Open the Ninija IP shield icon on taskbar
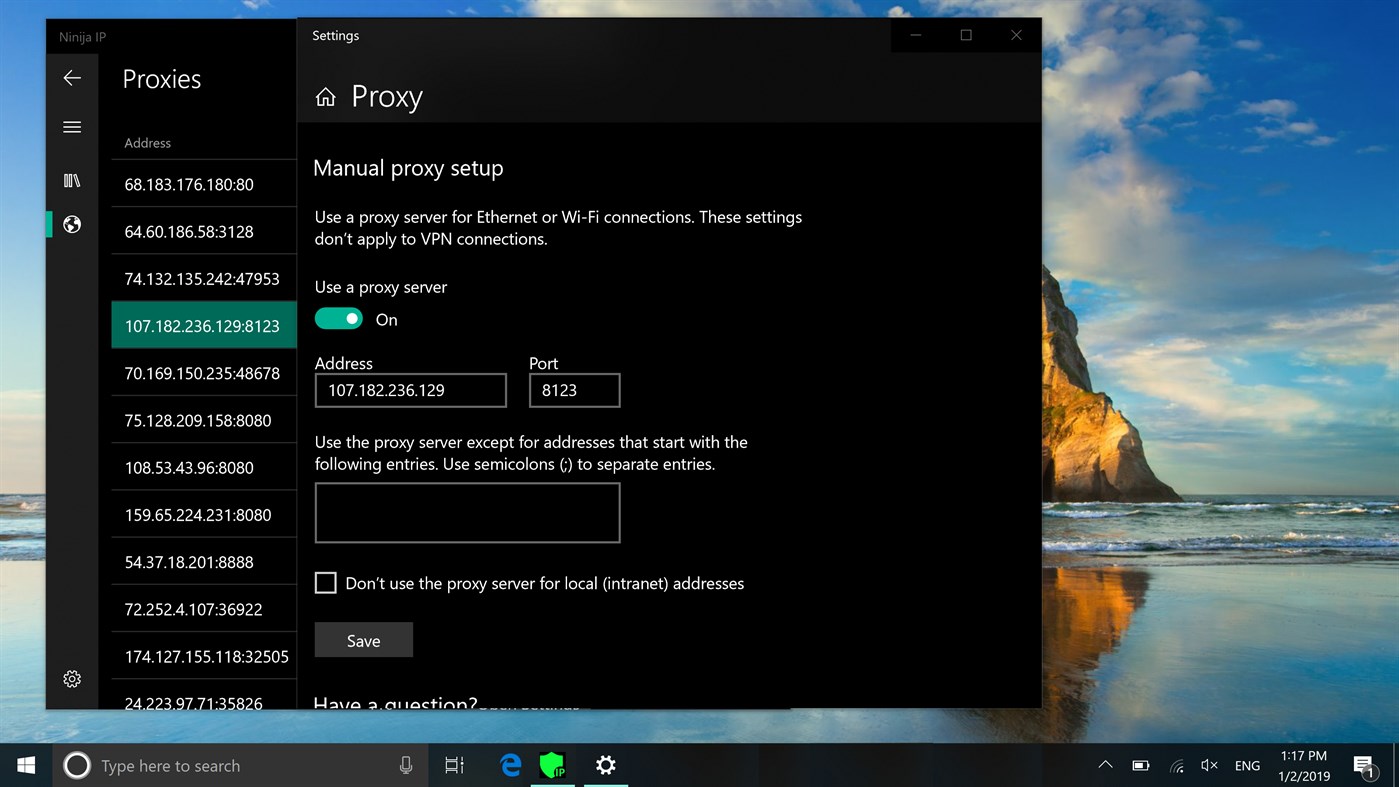1399x787 pixels. pos(554,765)
